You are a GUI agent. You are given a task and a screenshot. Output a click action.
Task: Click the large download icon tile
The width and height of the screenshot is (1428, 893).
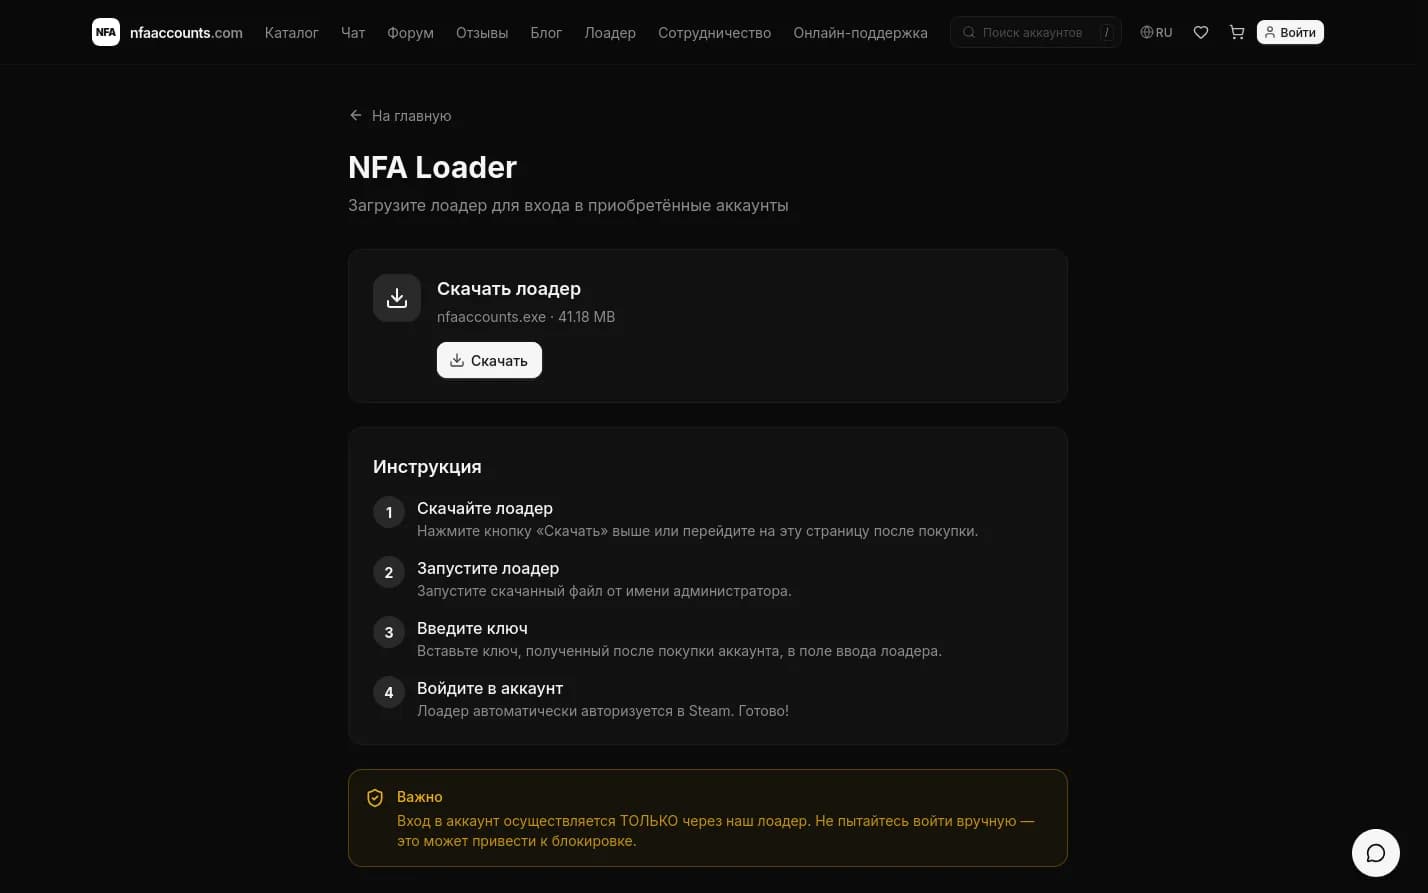pos(397,298)
